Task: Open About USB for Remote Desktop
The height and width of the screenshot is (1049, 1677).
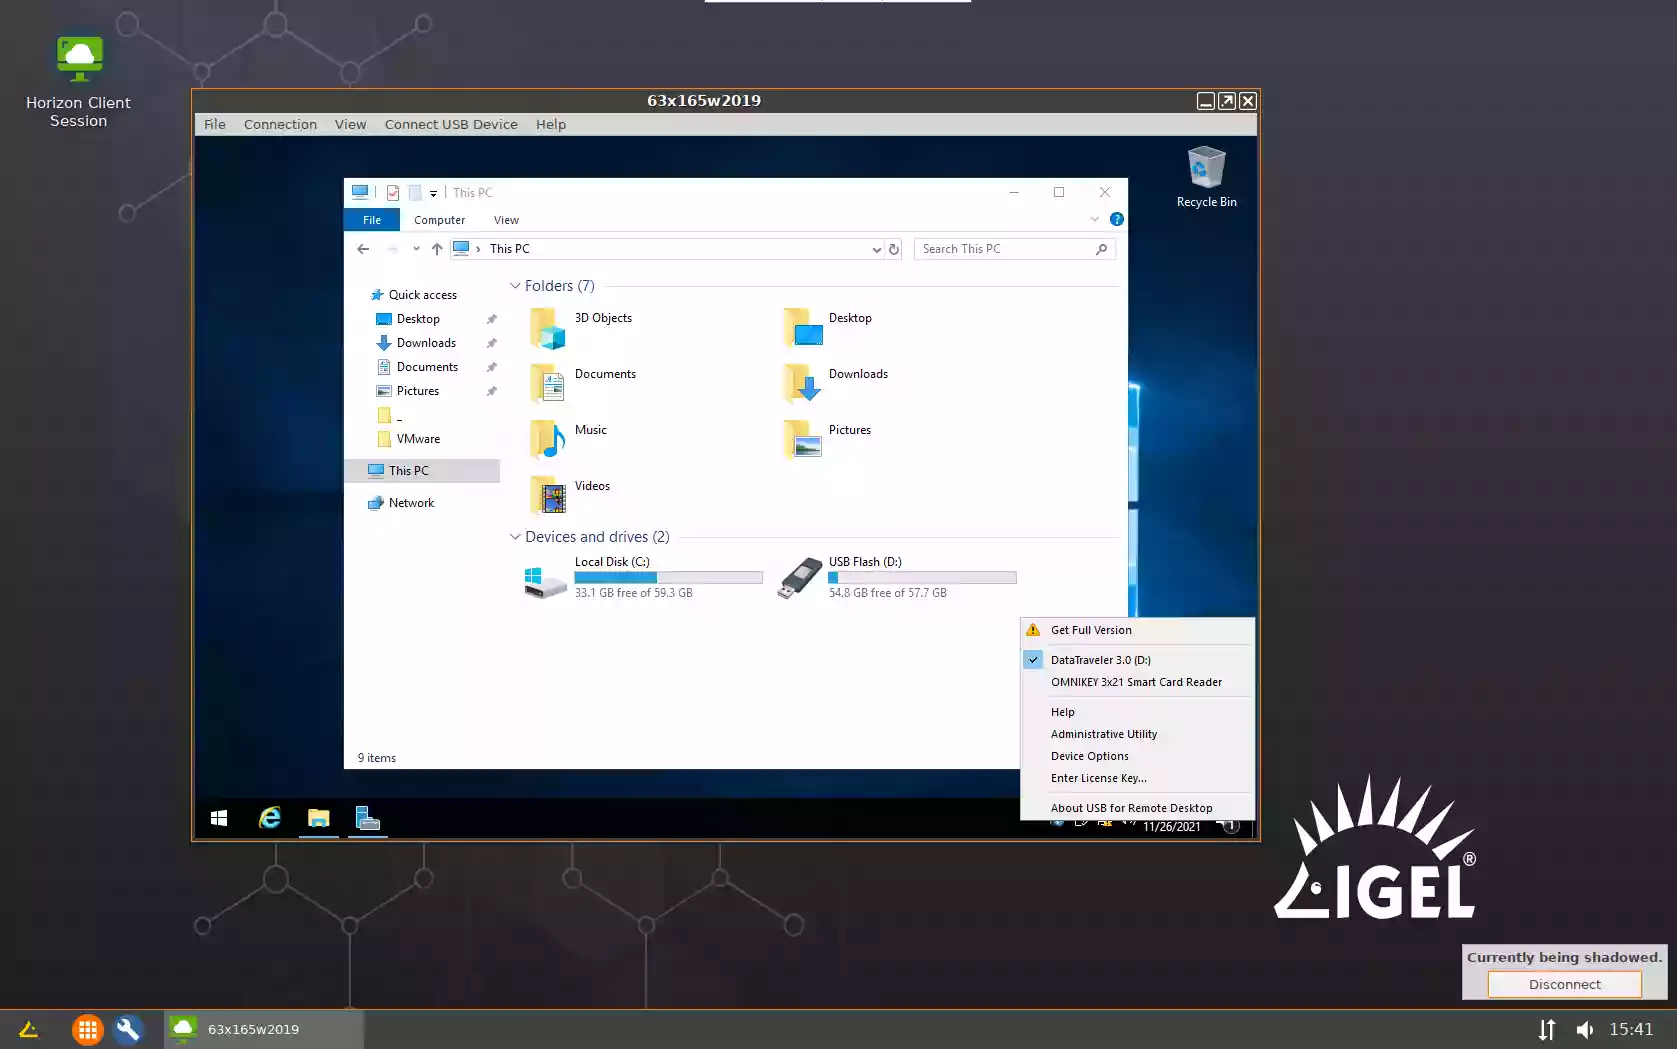Action: [1138, 808]
